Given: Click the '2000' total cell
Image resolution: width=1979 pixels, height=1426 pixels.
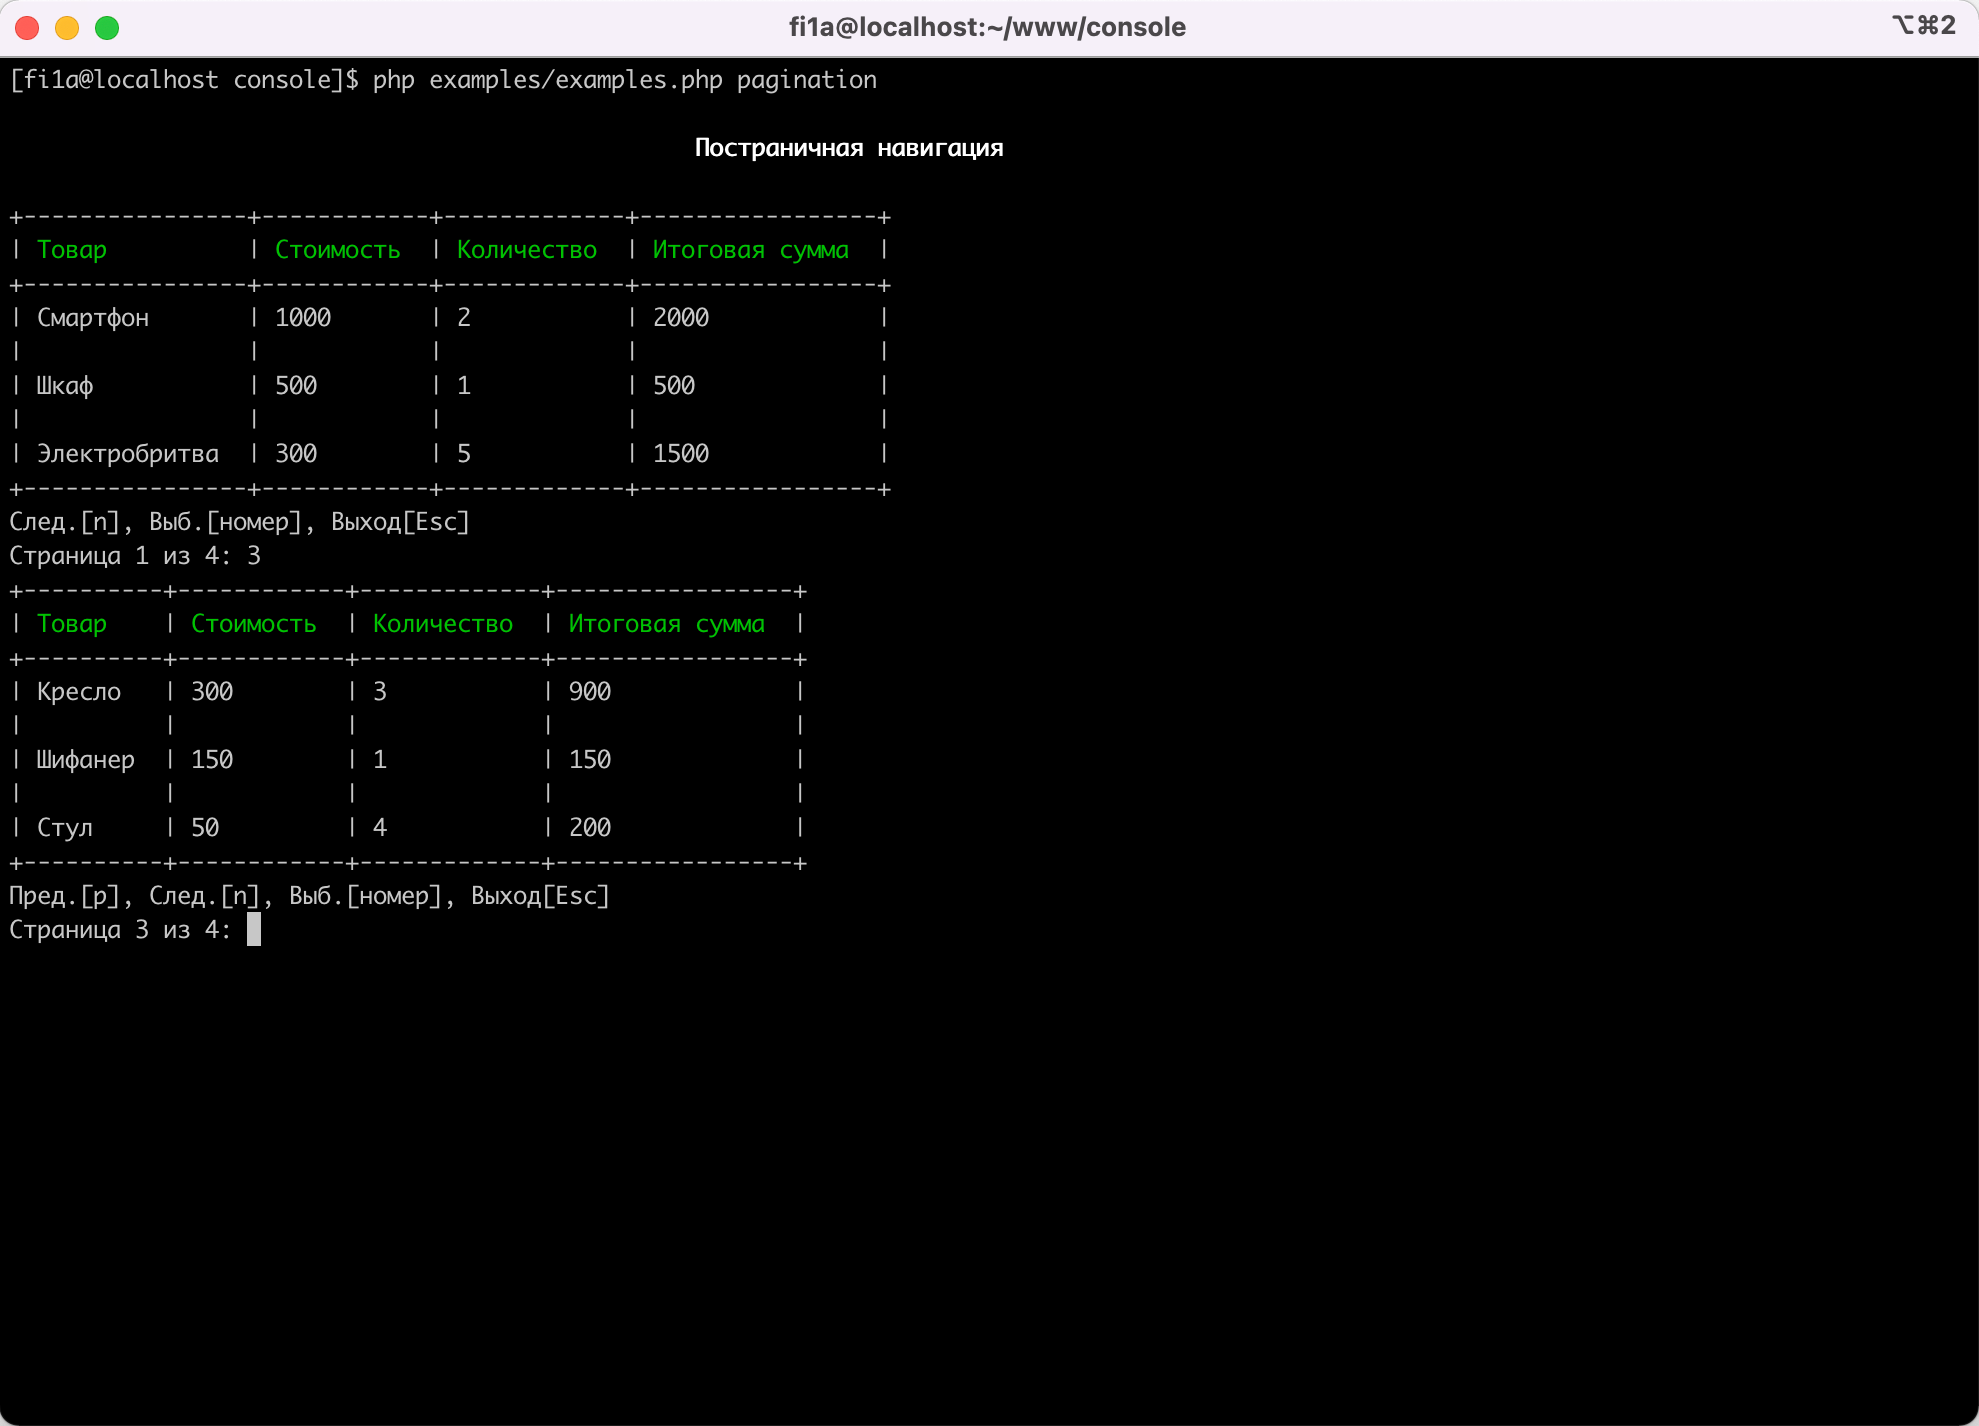Looking at the screenshot, I should [x=681, y=318].
